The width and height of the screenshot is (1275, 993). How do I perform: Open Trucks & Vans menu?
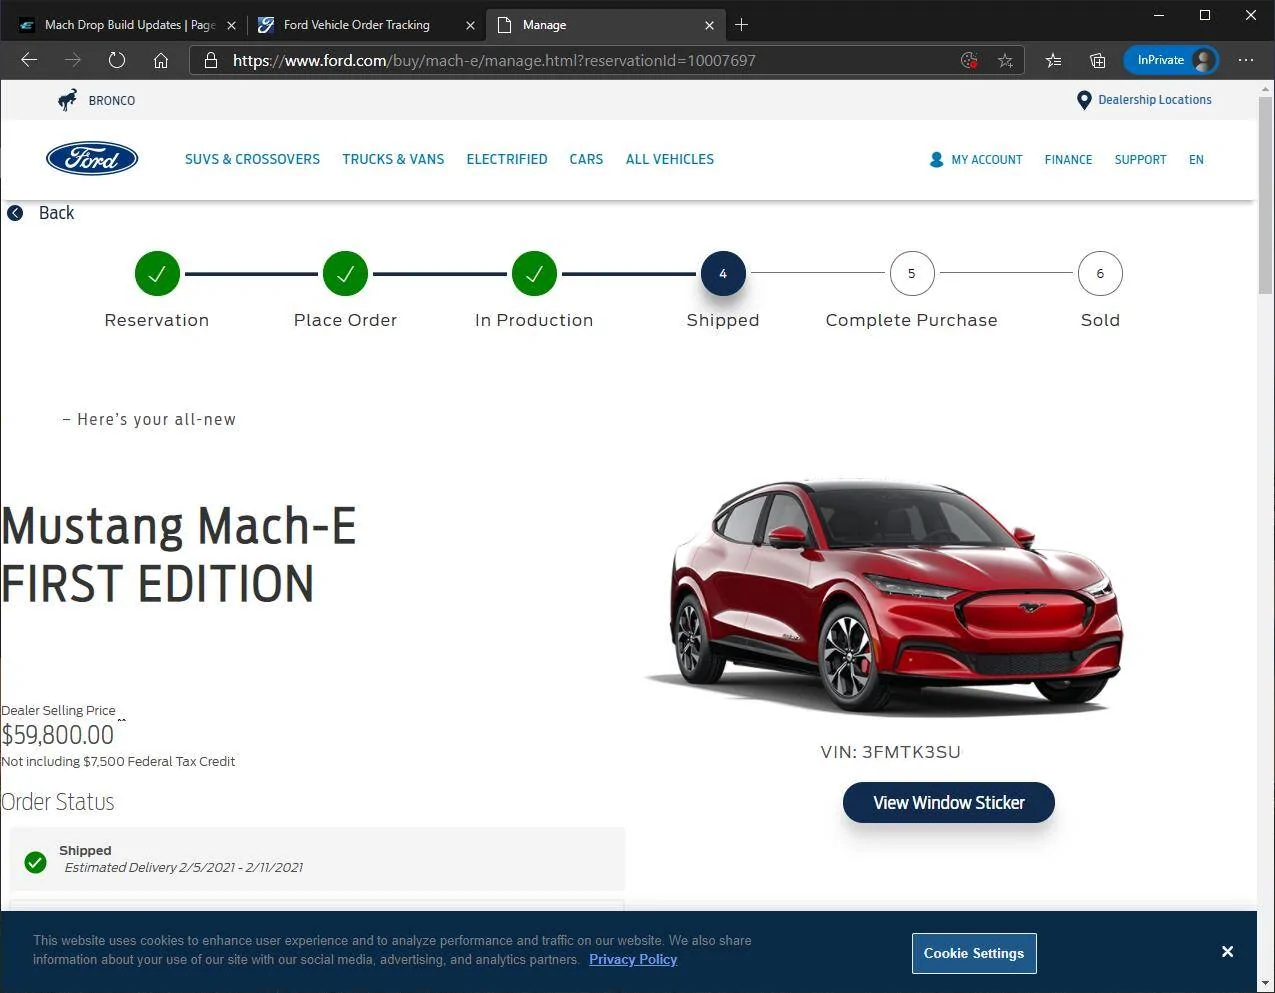[x=393, y=159]
